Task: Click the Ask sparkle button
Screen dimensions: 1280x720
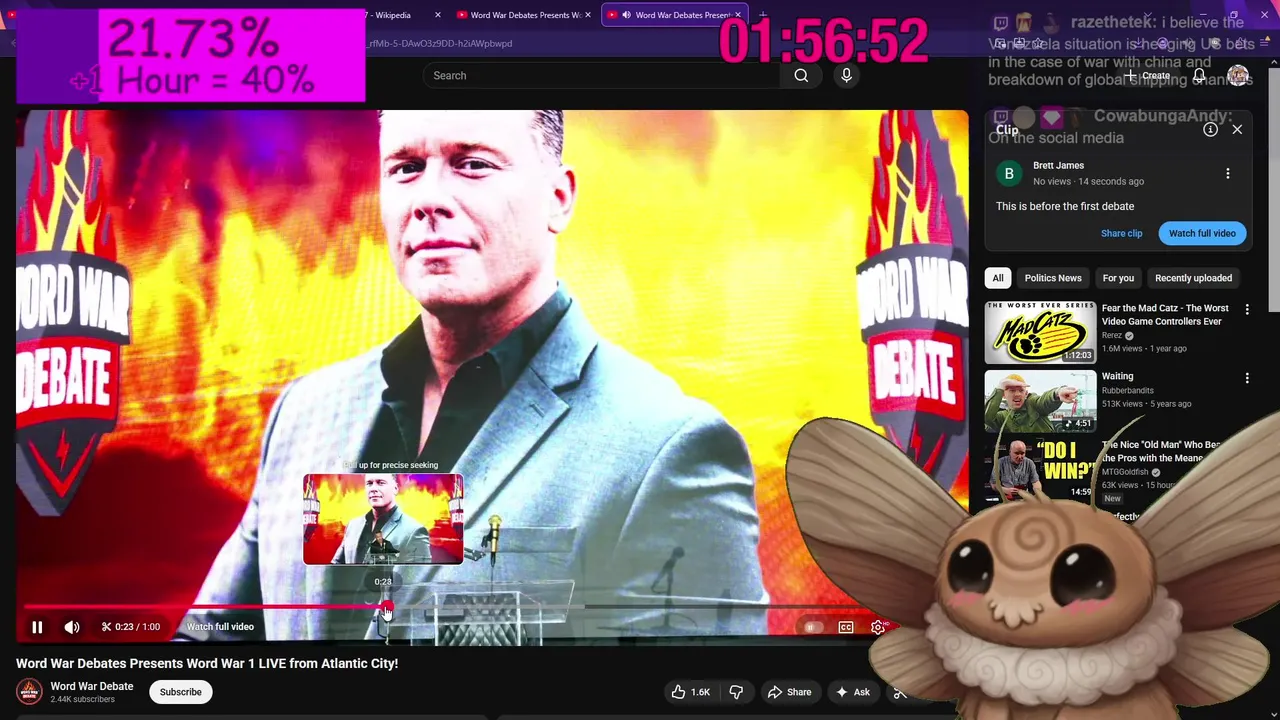Action: pos(853,692)
